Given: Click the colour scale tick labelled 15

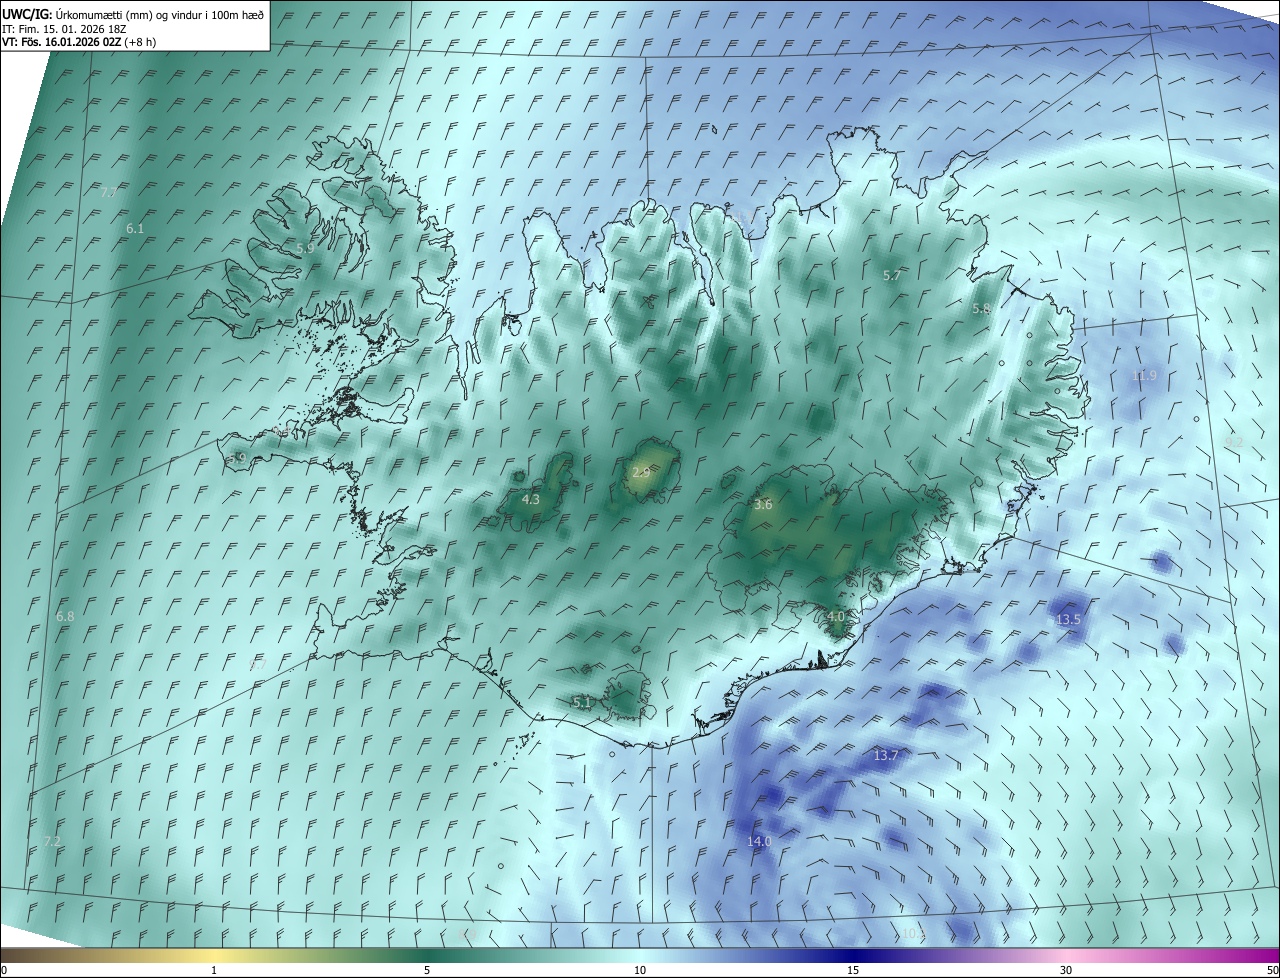Looking at the screenshot, I should [853, 970].
